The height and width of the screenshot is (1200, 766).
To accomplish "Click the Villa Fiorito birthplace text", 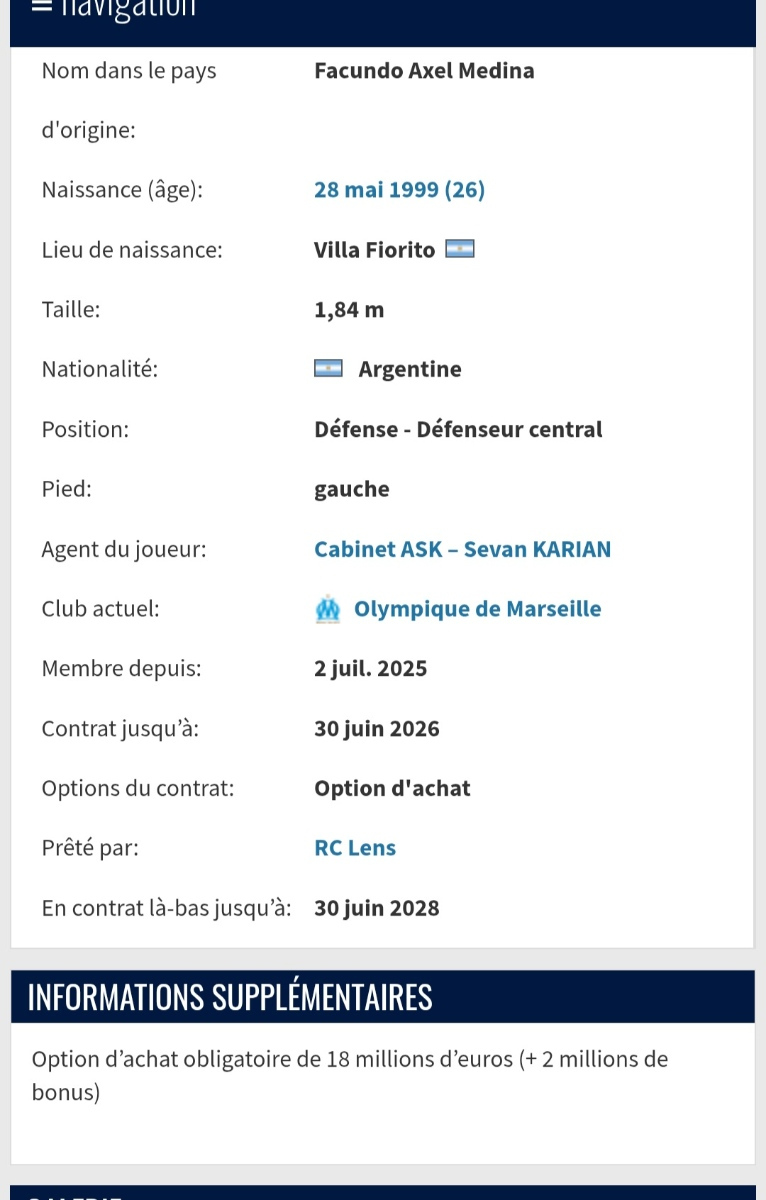I will (x=374, y=250).
